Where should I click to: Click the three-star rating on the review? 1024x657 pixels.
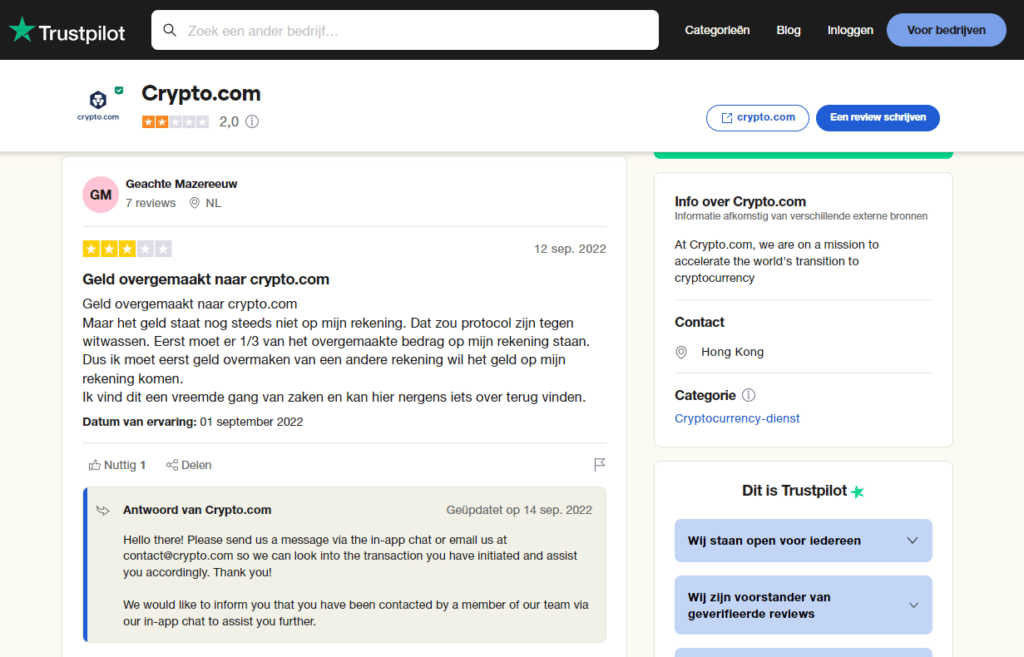coord(127,249)
